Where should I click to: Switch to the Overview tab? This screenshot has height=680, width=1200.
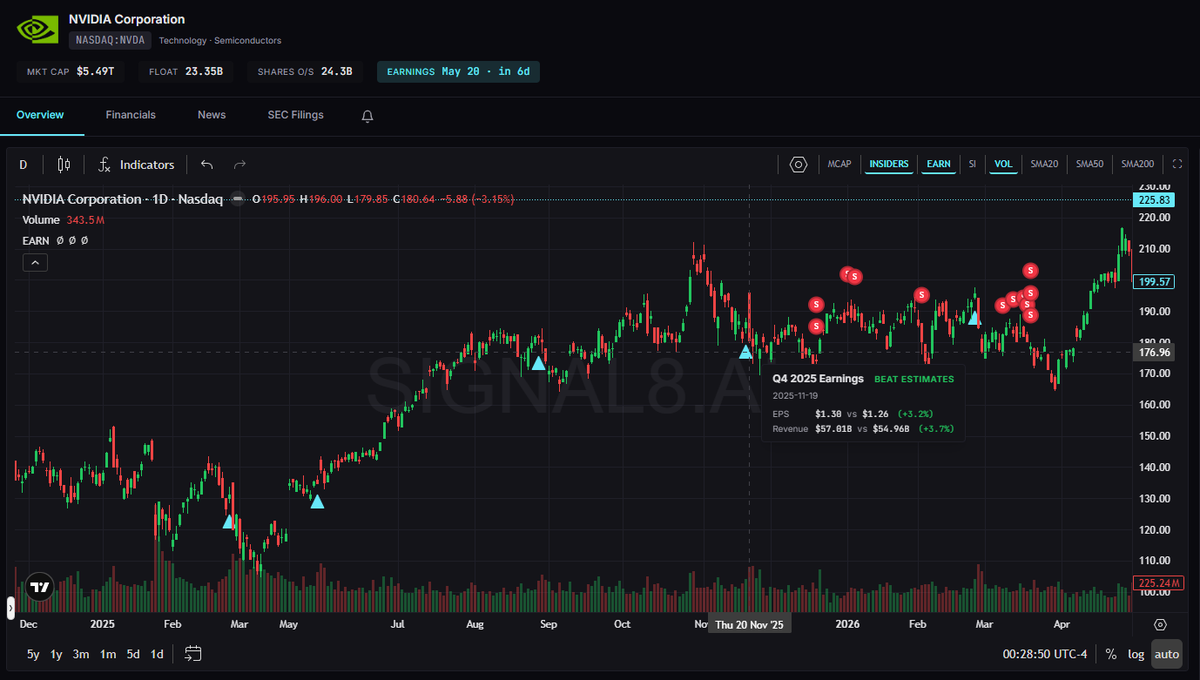(x=40, y=115)
